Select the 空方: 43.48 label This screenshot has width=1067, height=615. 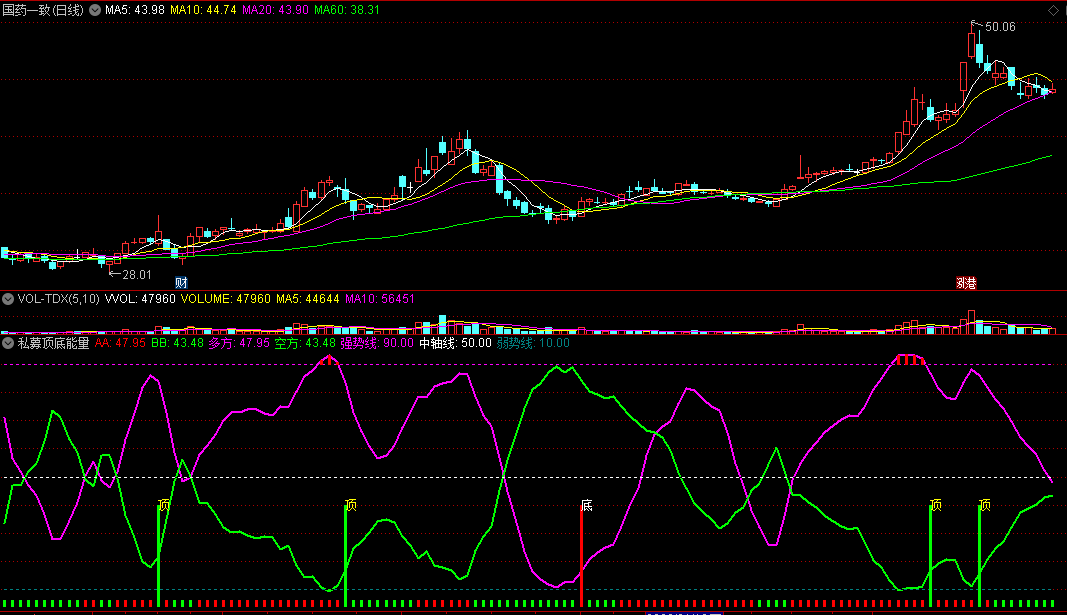coord(305,343)
